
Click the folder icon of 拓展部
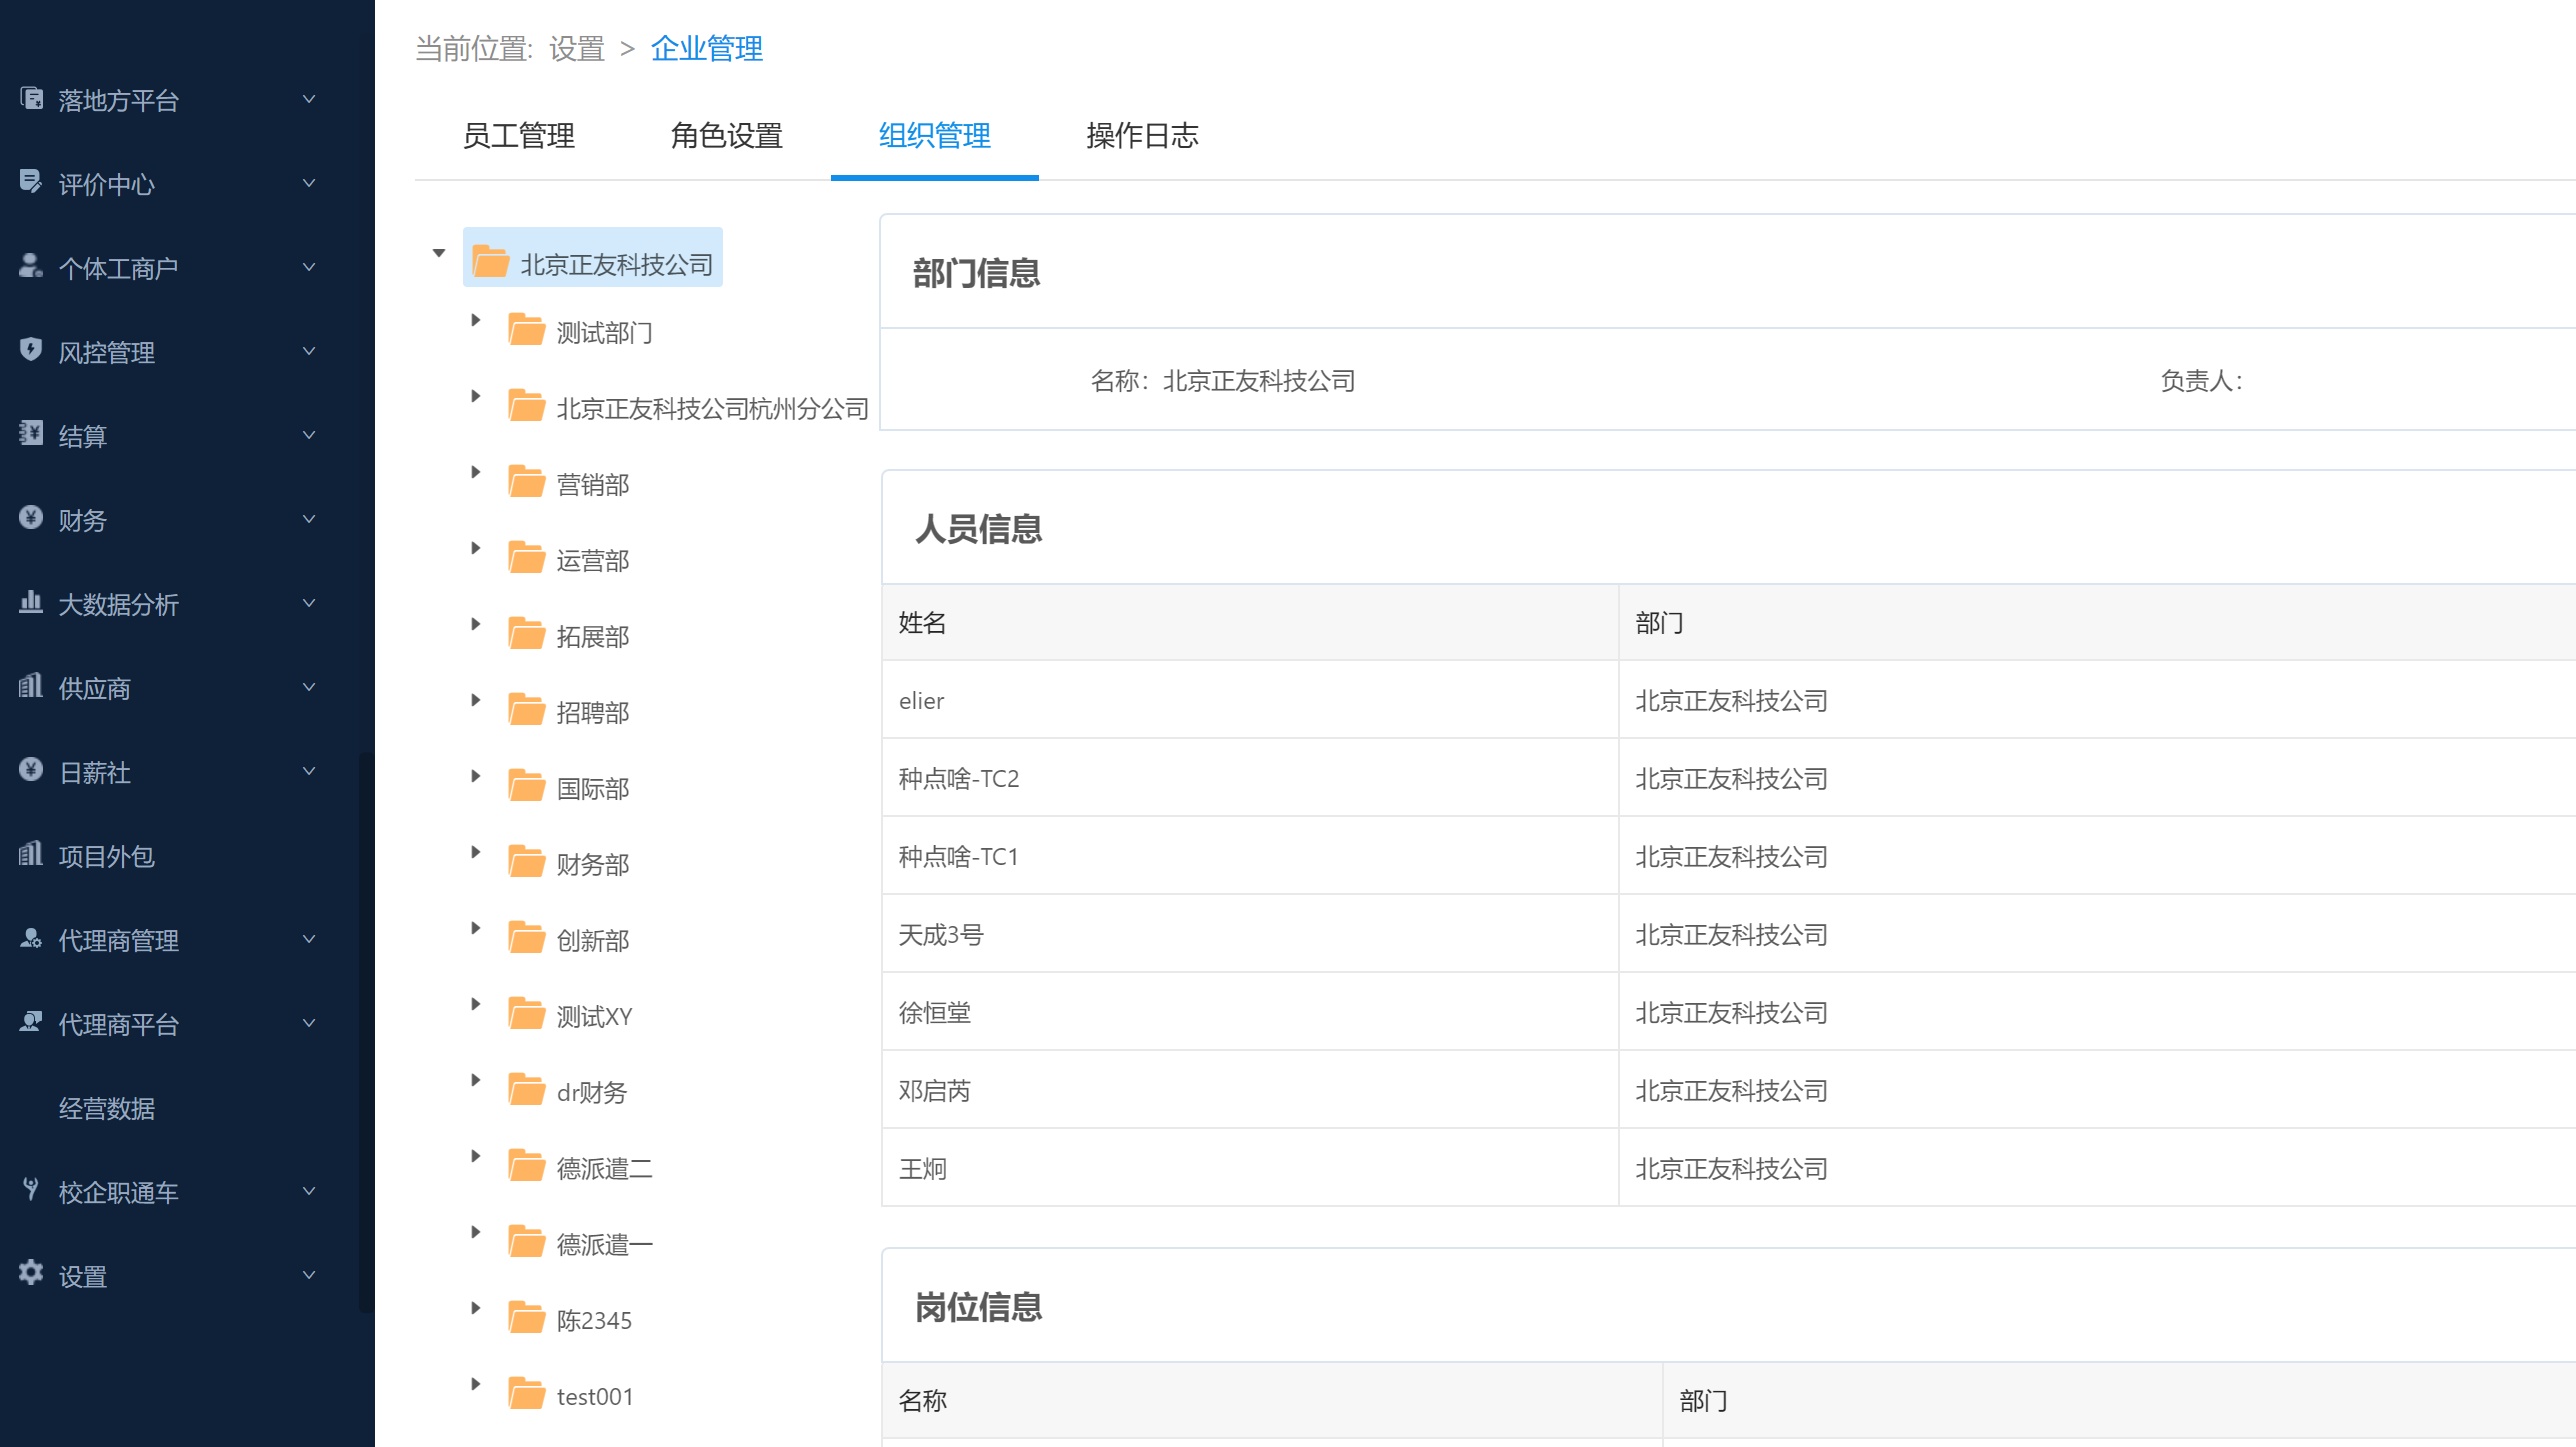pyautogui.click(x=526, y=633)
